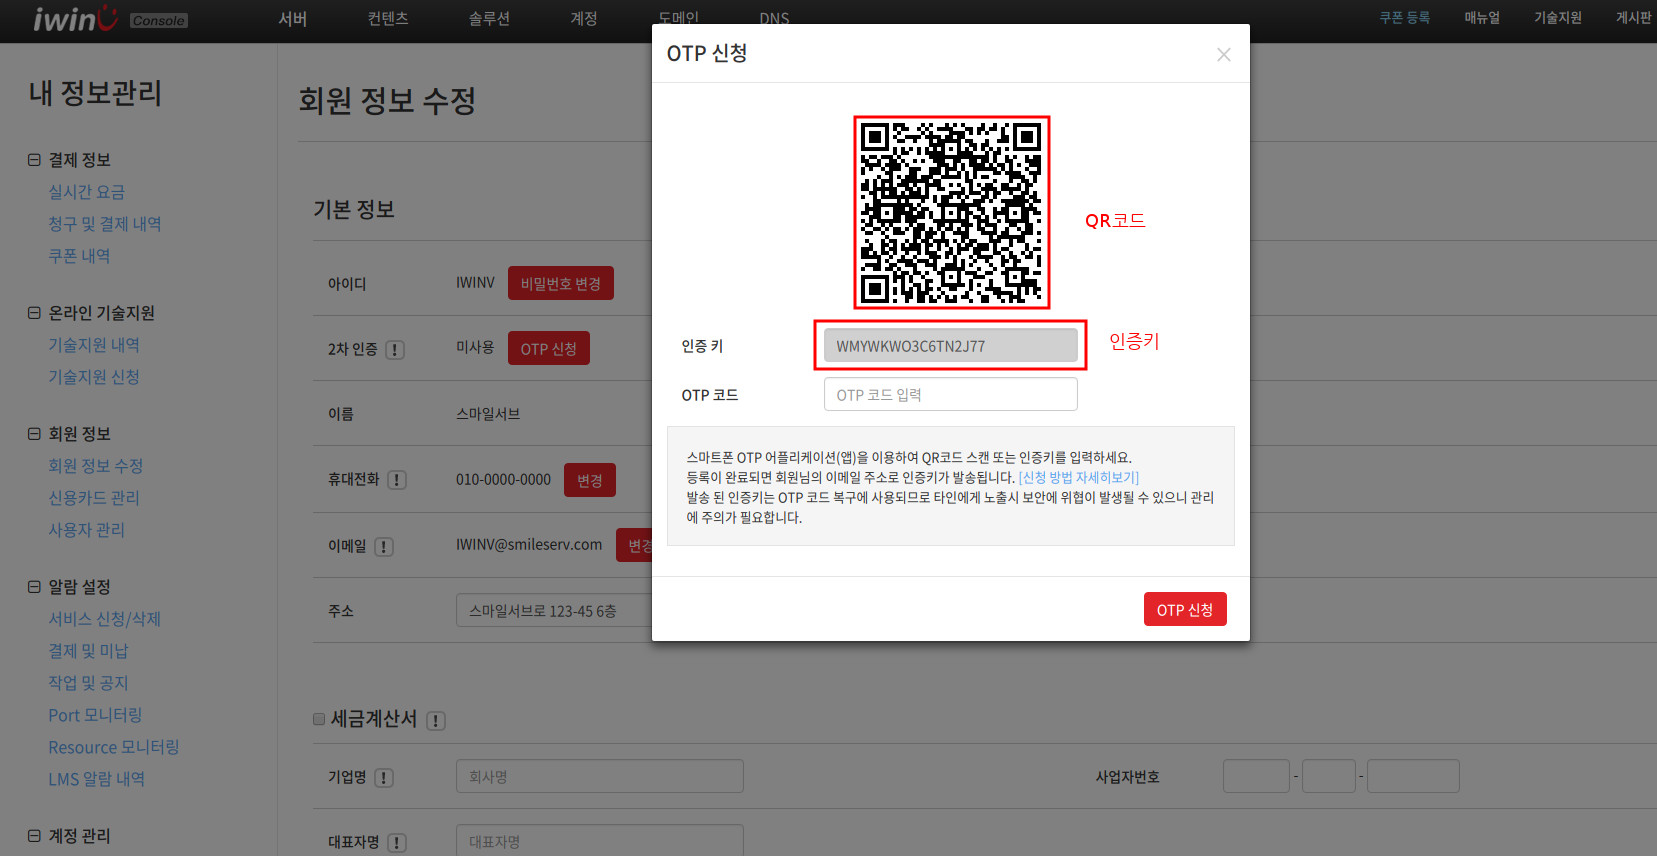
Task: Open 기술지원 내역 in the sidebar
Action: tap(94, 345)
